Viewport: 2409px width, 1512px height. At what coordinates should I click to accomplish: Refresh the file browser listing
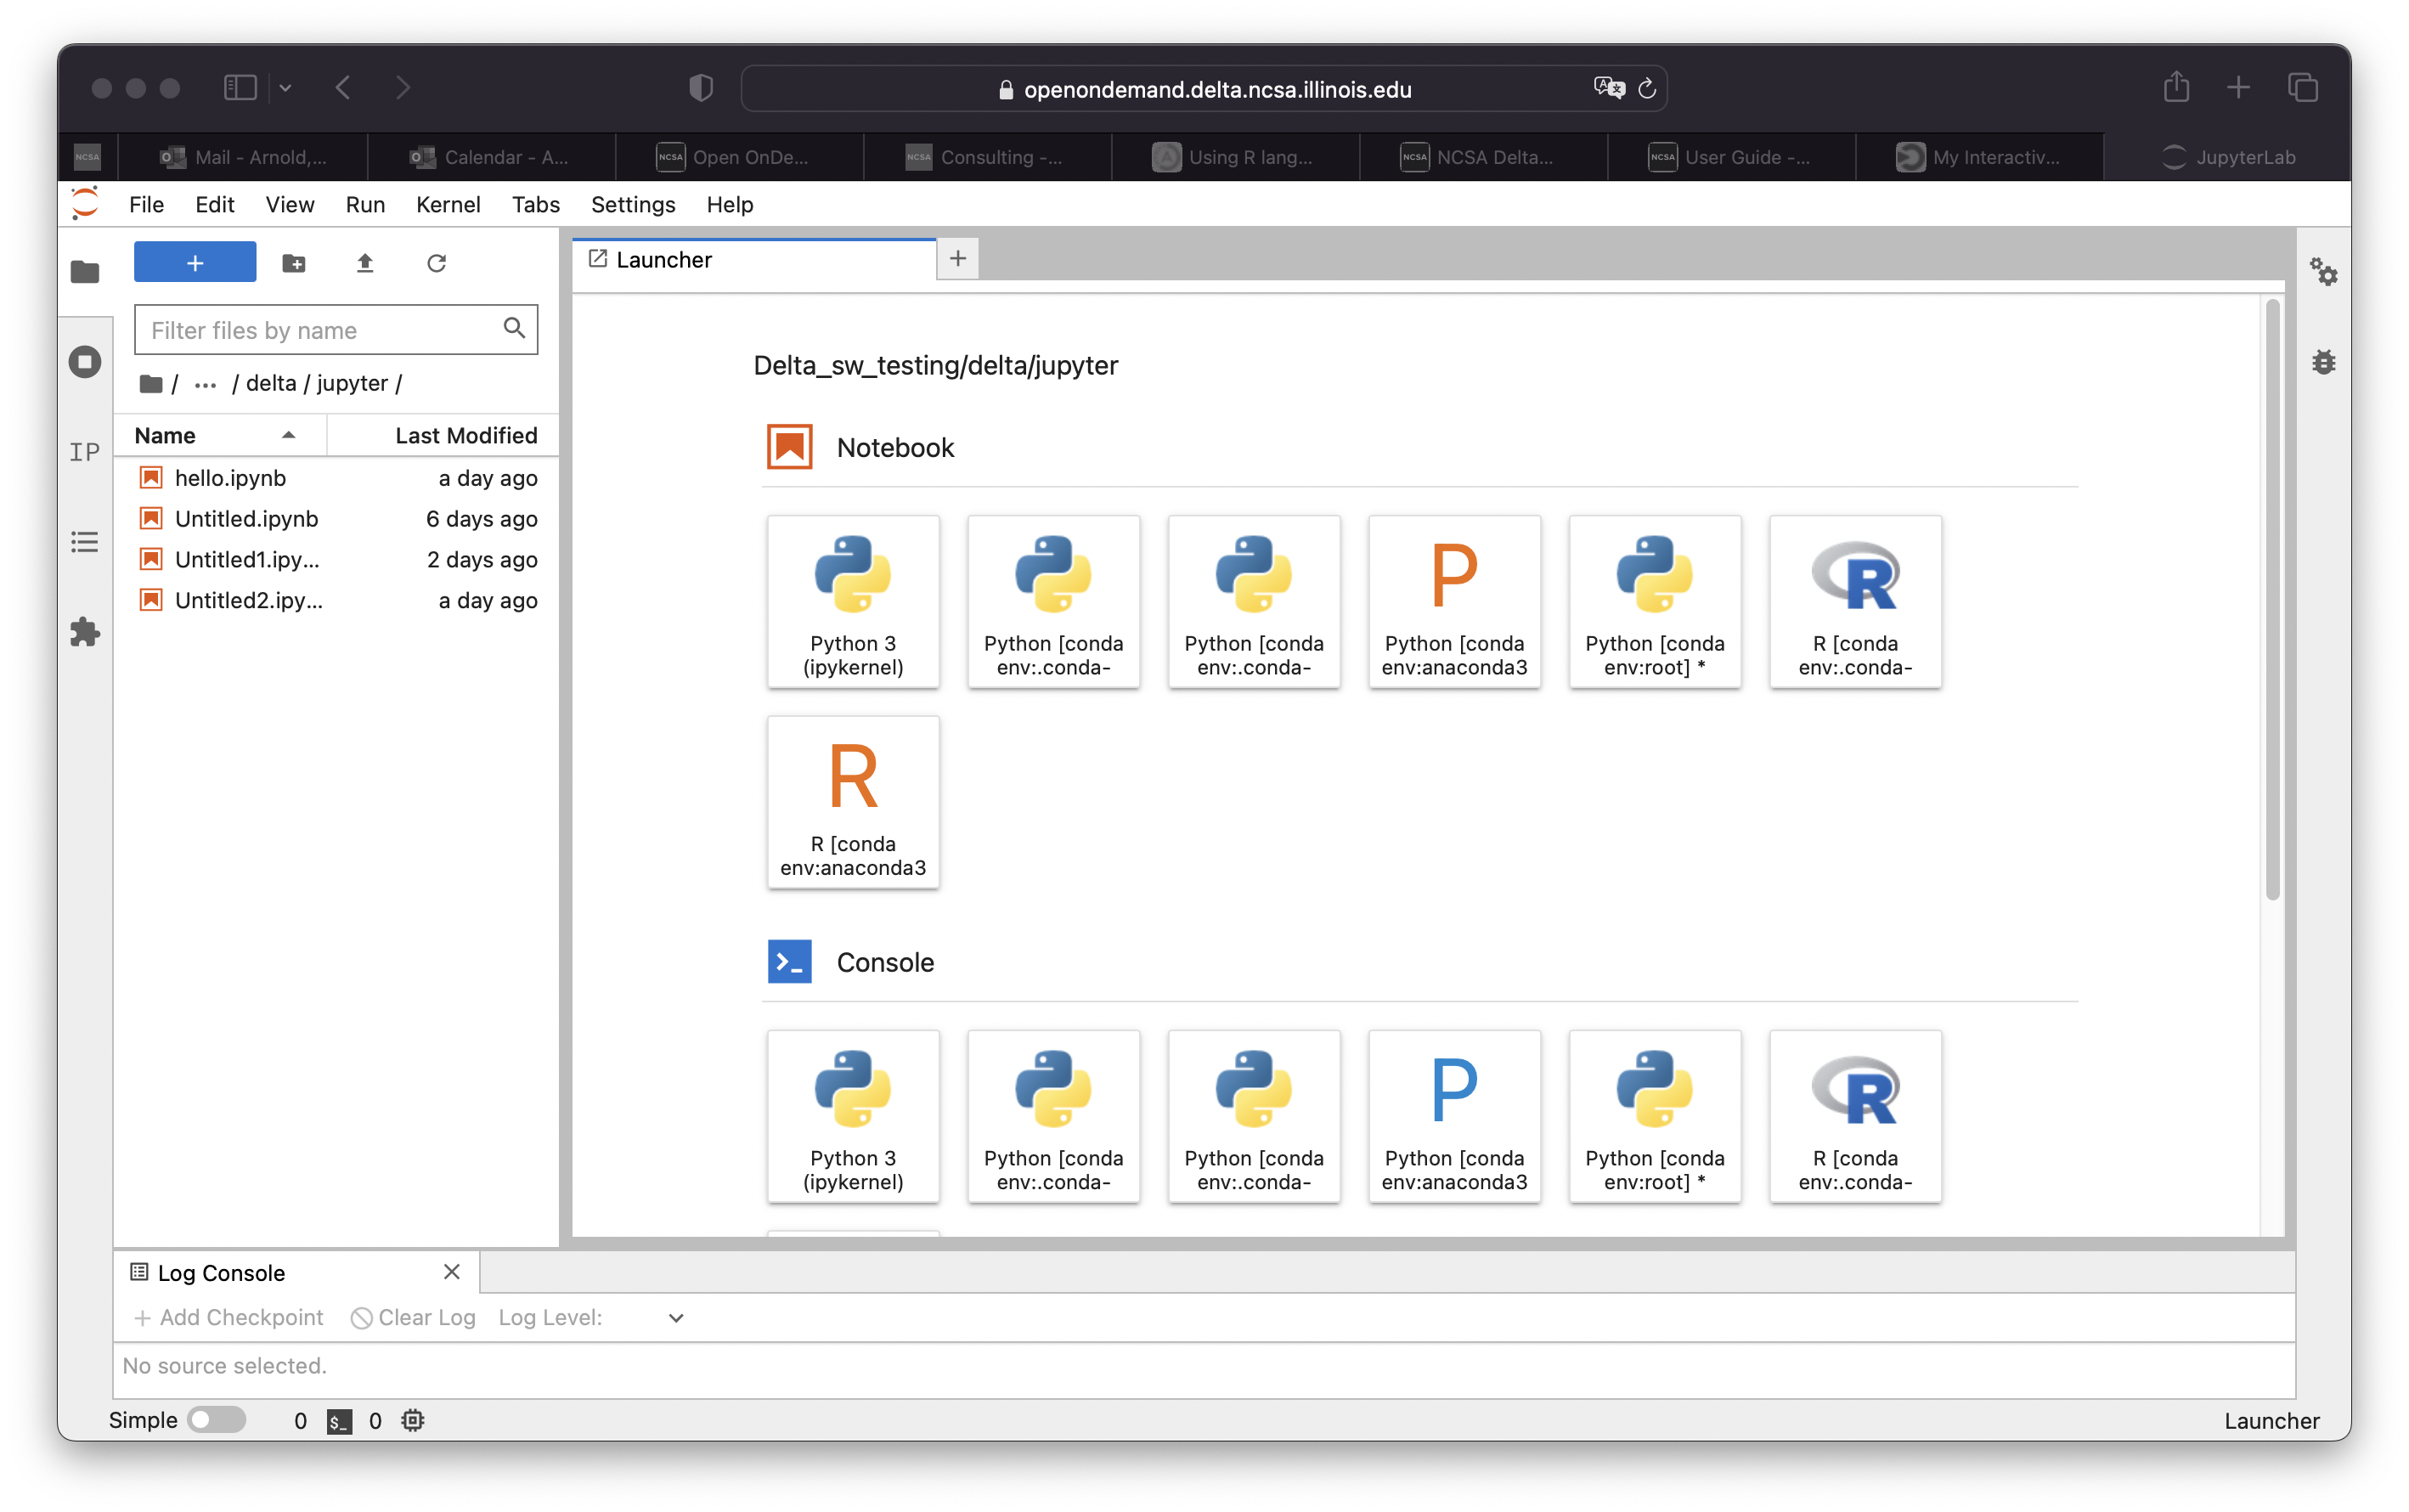tap(436, 262)
